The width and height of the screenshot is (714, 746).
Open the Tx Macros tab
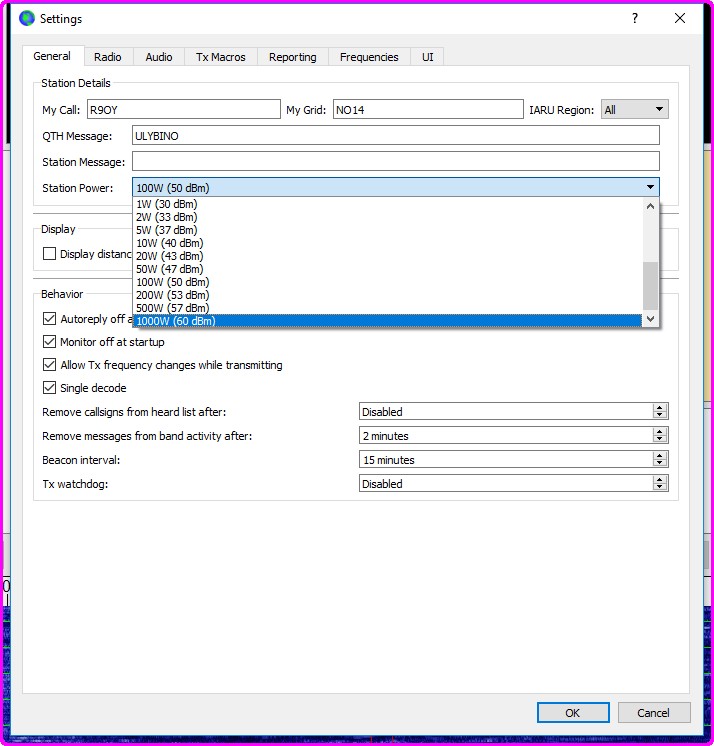(221, 57)
